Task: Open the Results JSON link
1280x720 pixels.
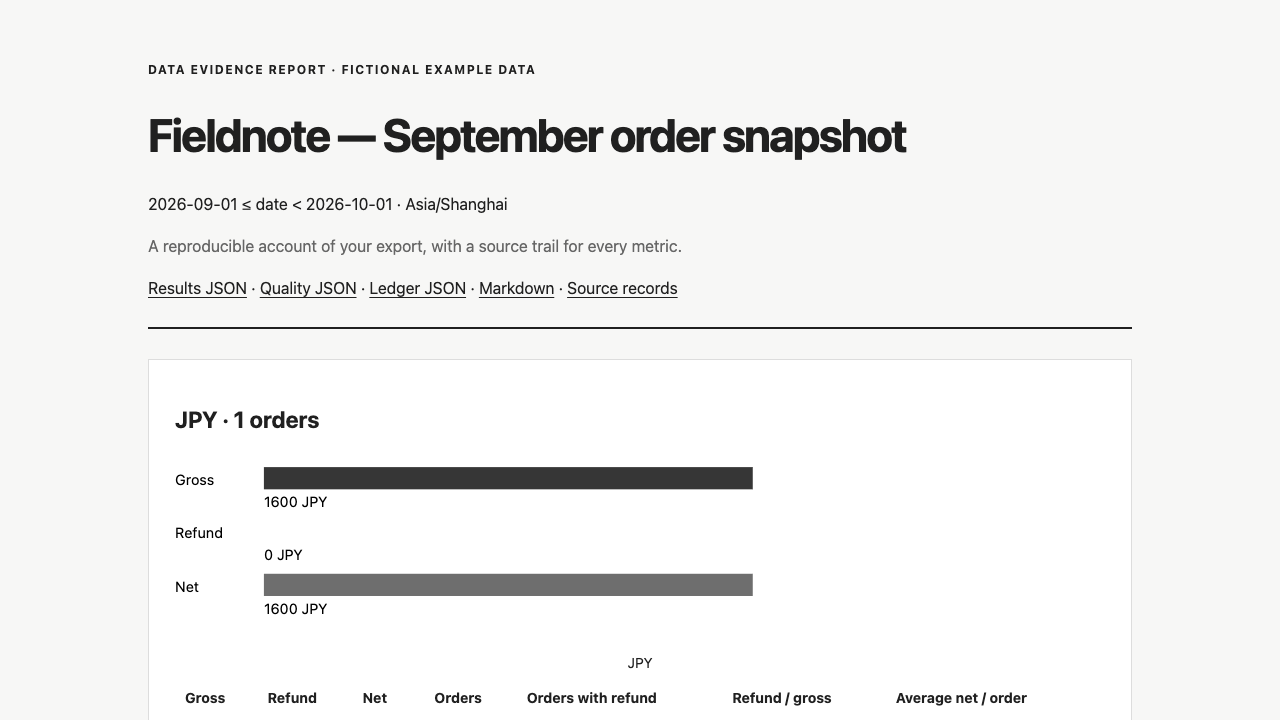Action: (197, 288)
